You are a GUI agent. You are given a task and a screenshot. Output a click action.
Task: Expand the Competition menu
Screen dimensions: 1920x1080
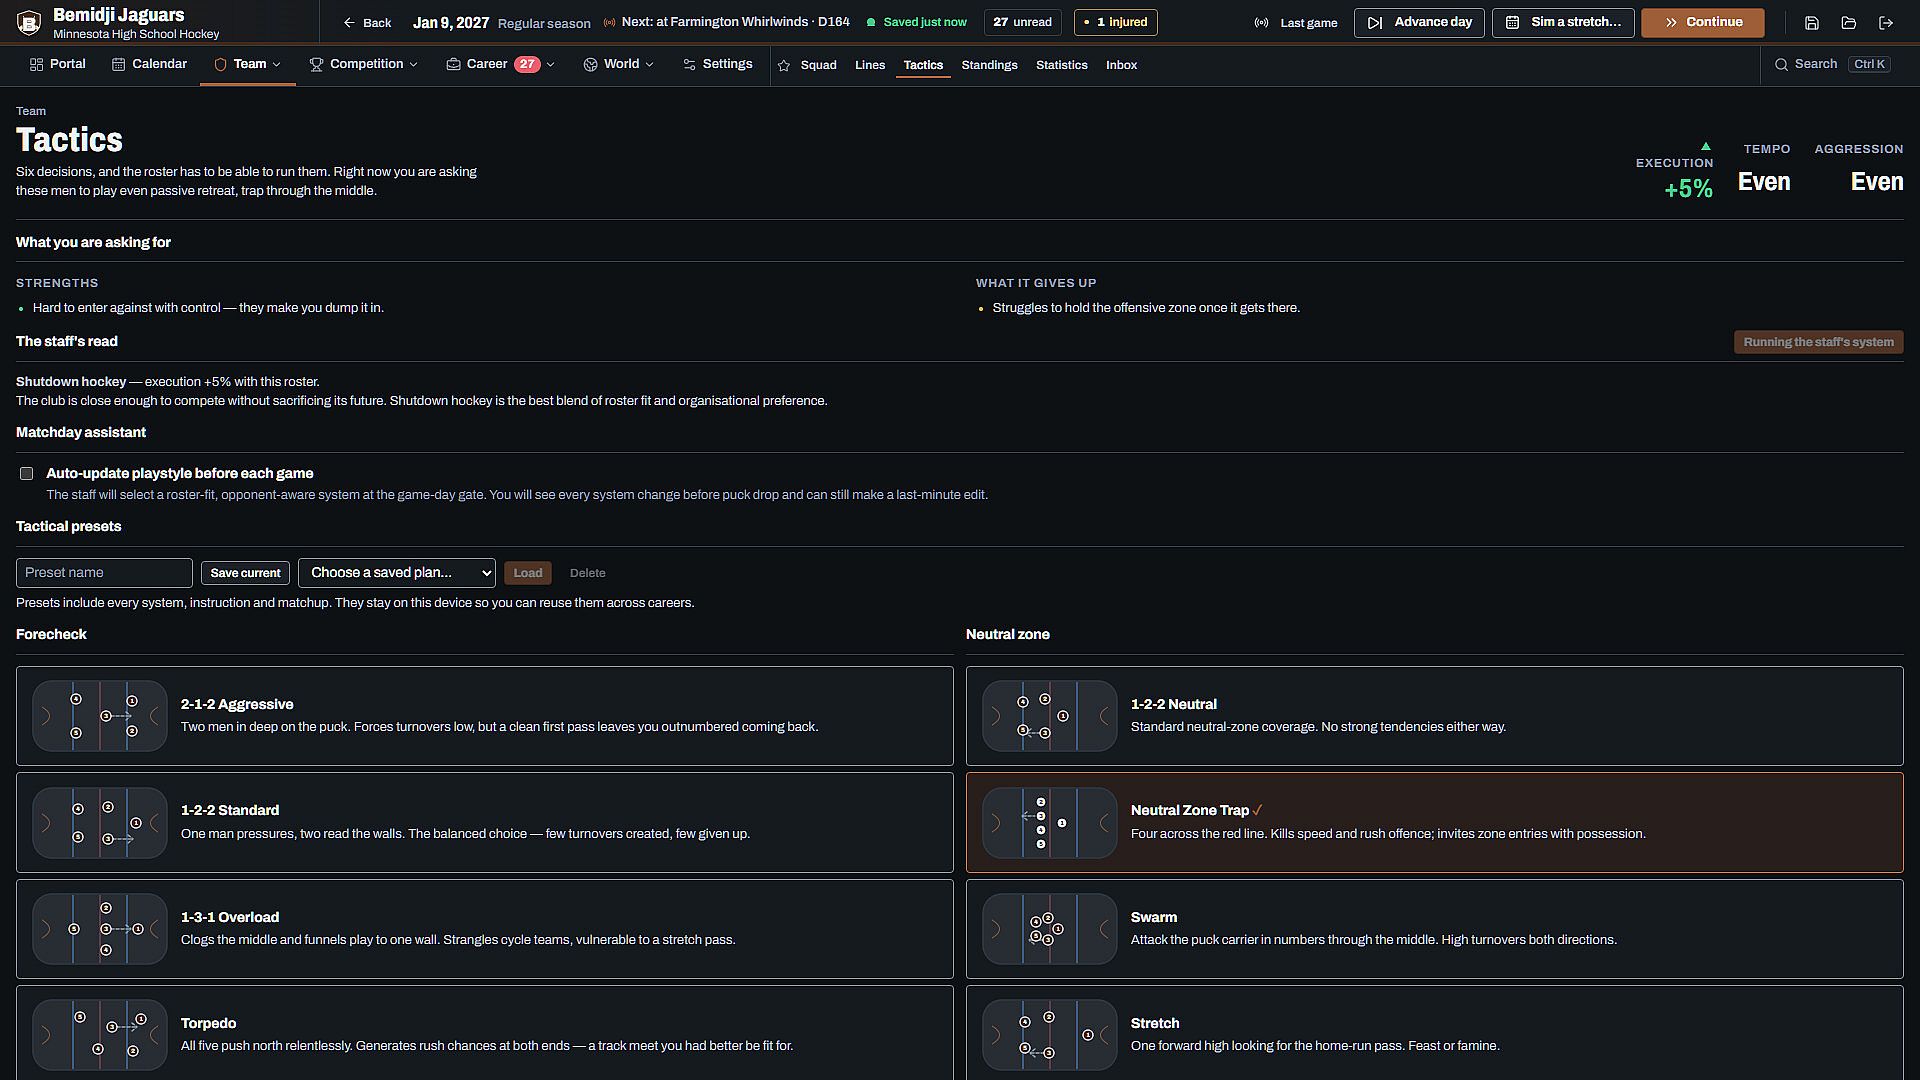pyautogui.click(x=363, y=64)
